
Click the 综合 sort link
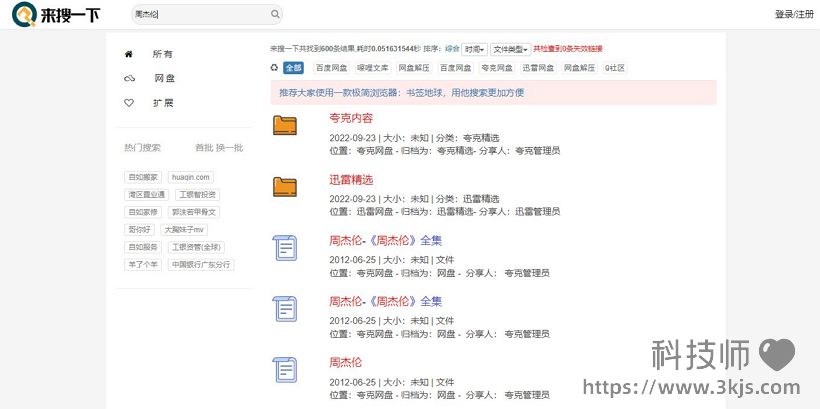(x=452, y=49)
